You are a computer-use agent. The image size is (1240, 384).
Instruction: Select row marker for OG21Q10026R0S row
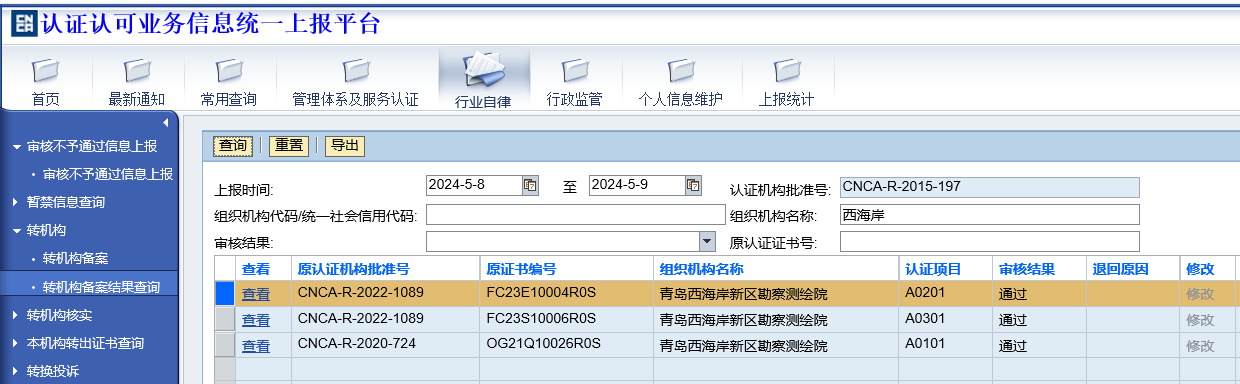(x=225, y=345)
